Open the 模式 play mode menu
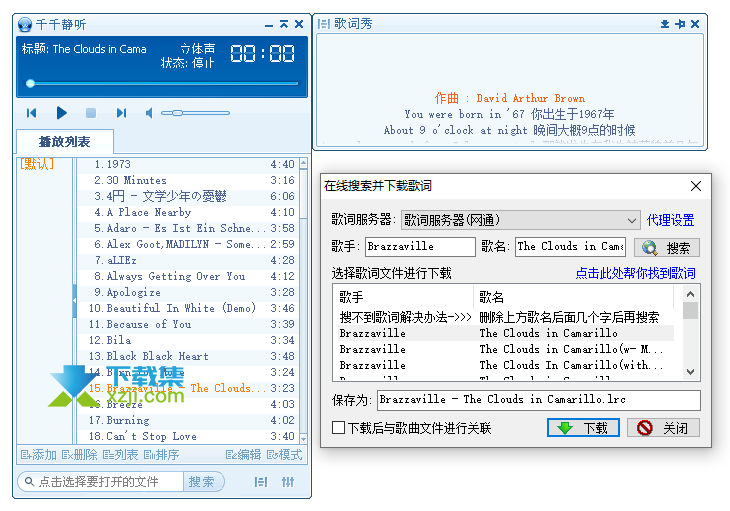Image resolution: width=730 pixels, height=511 pixels. (x=284, y=455)
